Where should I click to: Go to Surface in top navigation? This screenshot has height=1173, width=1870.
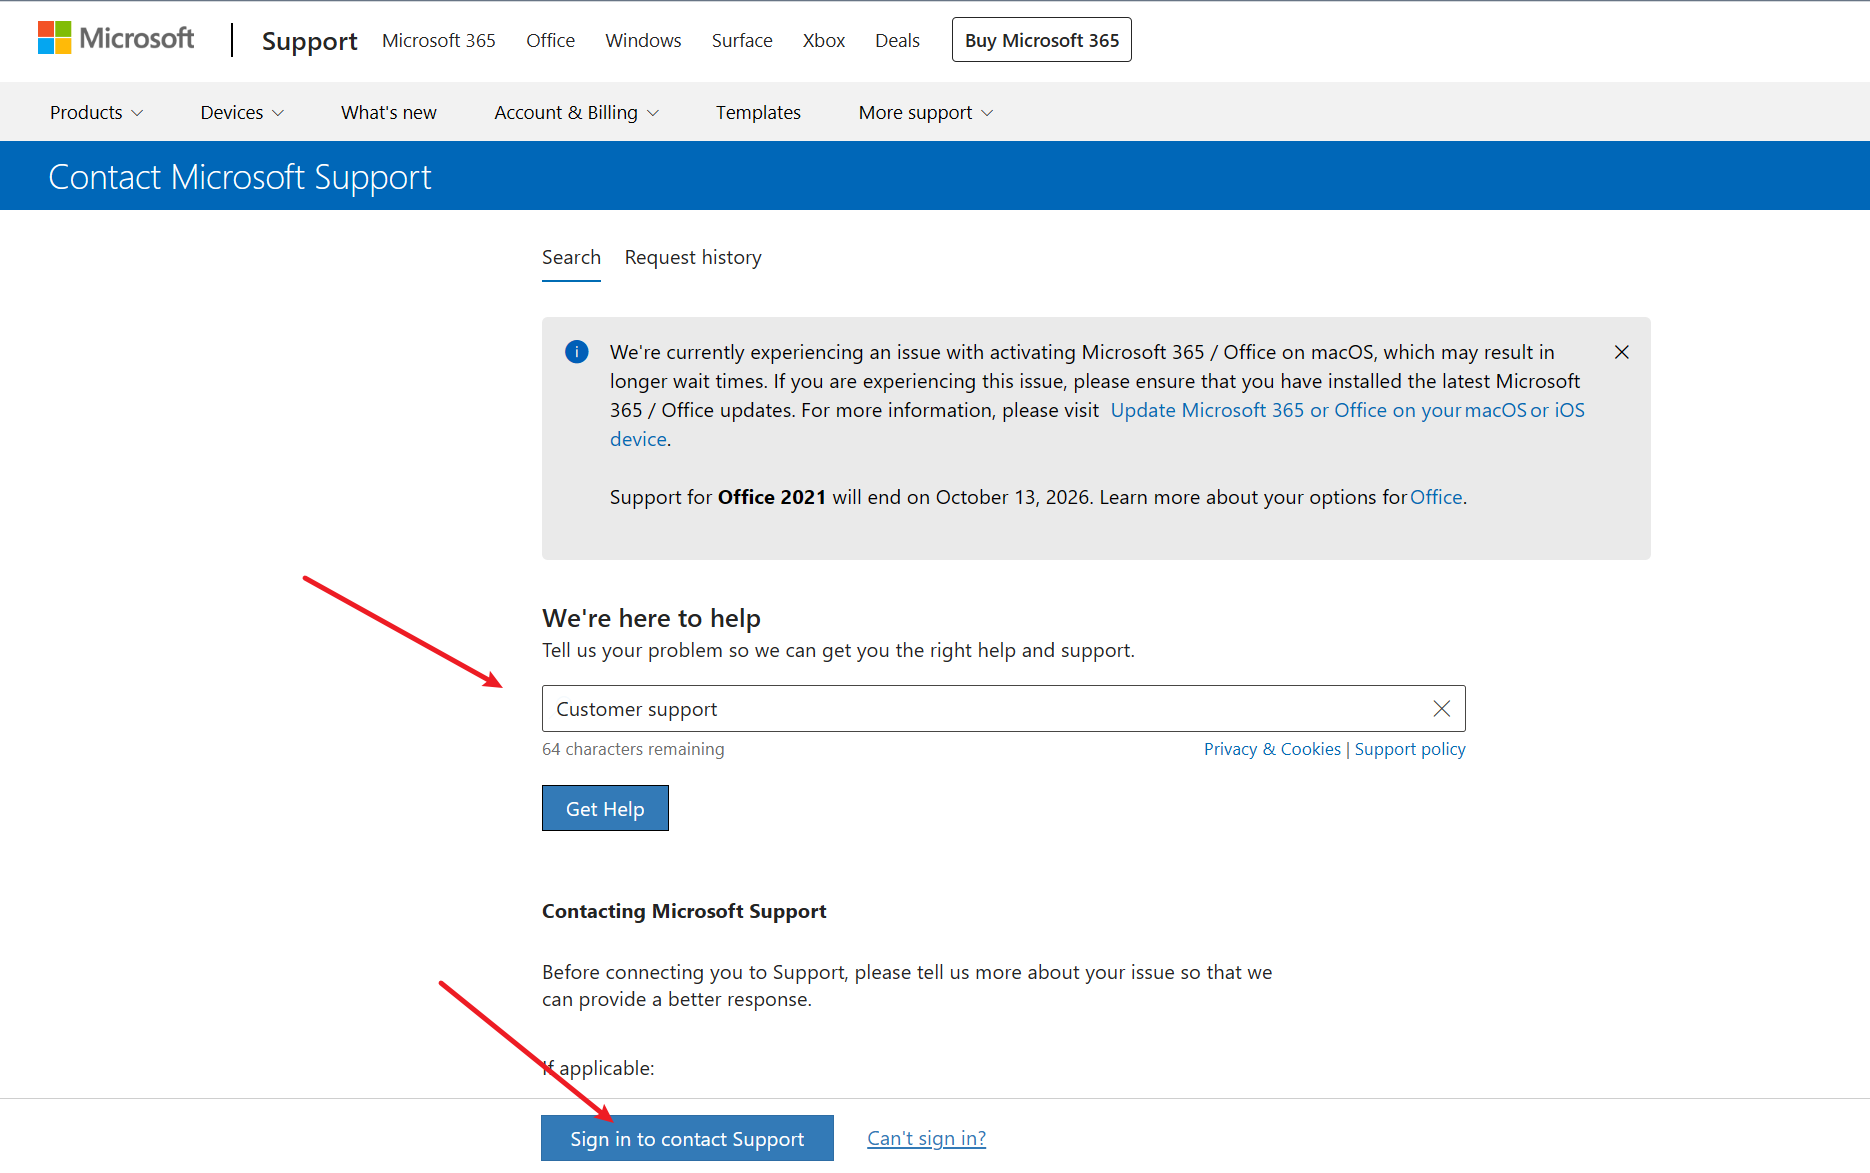point(742,41)
